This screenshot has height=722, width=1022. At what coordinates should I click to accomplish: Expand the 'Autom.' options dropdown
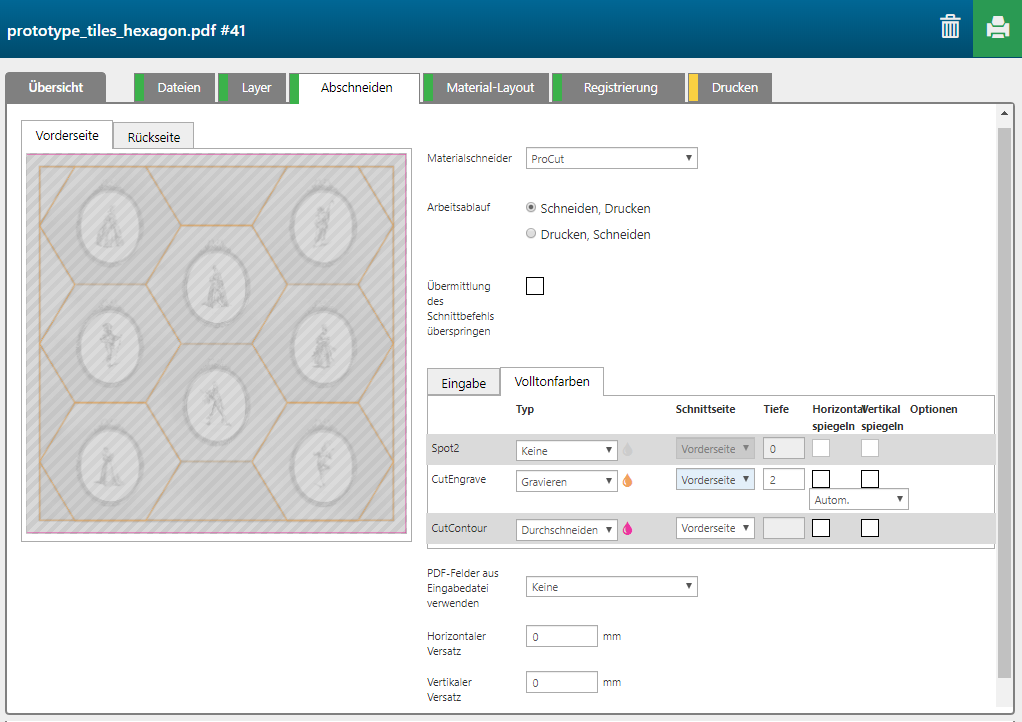[858, 499]
